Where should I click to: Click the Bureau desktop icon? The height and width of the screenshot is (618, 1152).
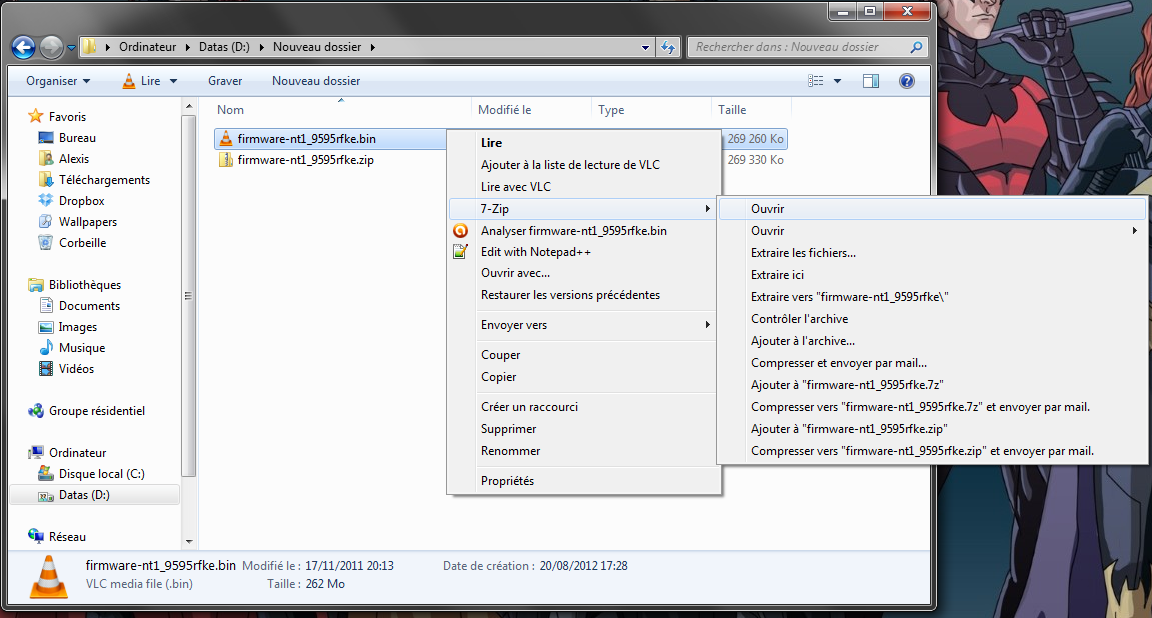(x=46, y=137)
